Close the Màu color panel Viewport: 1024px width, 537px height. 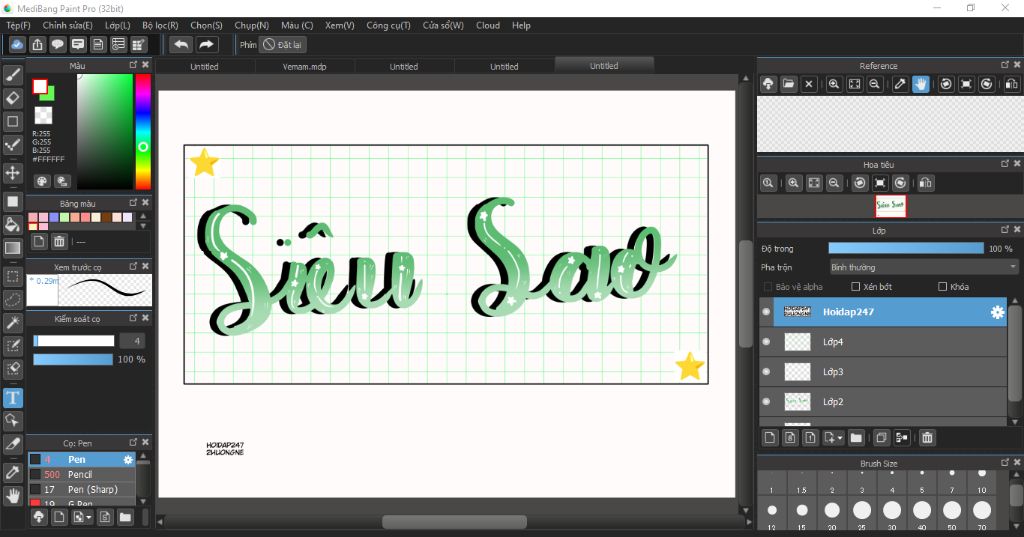[146, 65]
